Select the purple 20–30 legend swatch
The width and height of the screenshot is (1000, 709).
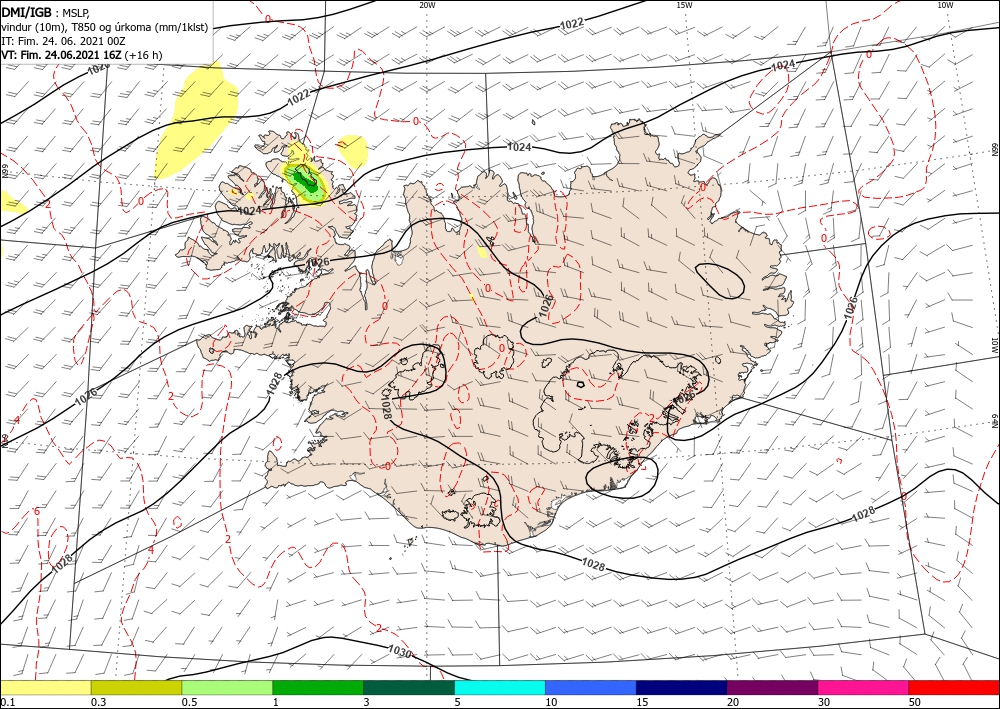click(x=772, y=687)
